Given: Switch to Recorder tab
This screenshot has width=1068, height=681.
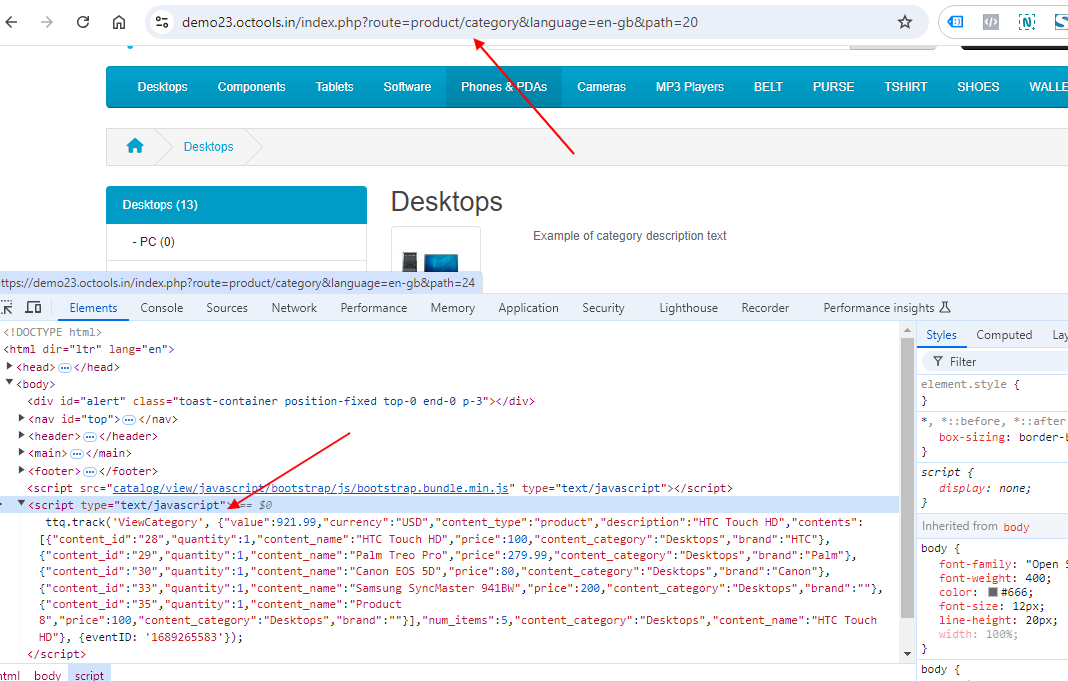Looking at the screenshot, I should click(765, 308).
